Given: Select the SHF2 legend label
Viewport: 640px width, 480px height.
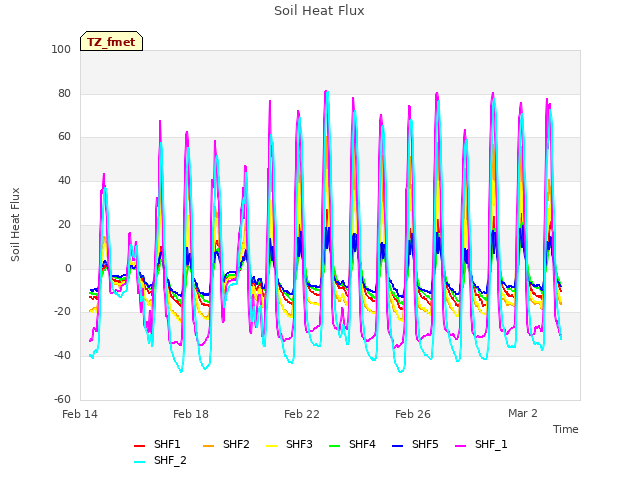Looking at the screenshot, I should coord(236,444).
